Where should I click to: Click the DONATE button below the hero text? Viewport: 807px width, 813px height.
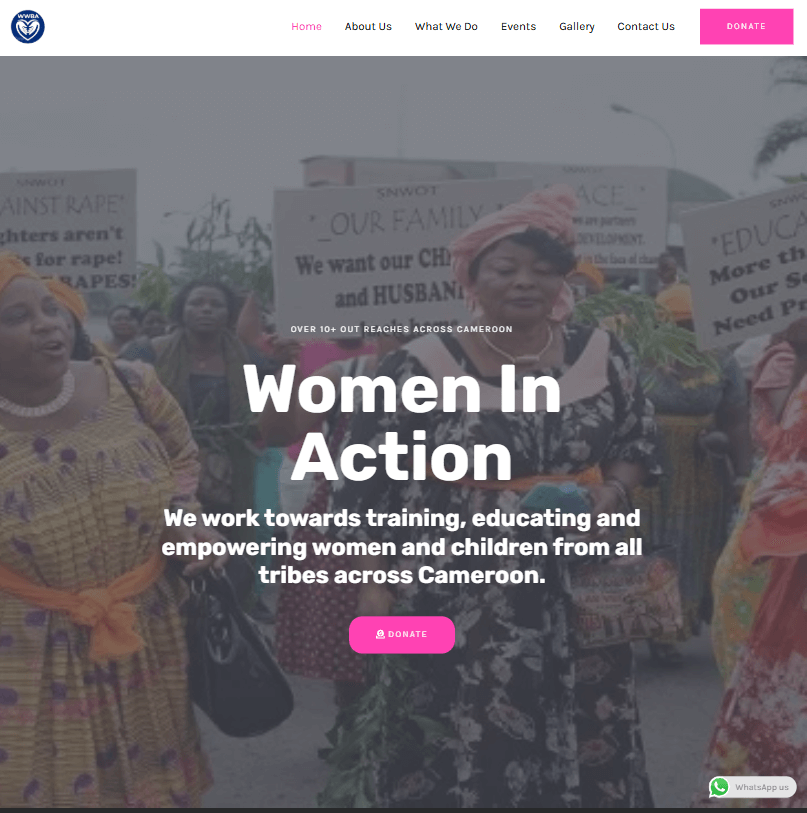[402, 635]
